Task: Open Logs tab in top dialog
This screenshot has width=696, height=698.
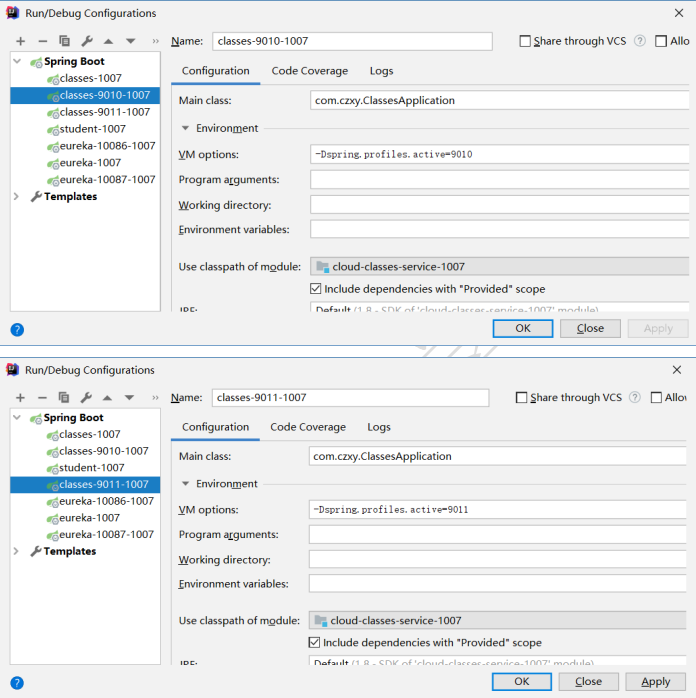Action: [x=381, y=71]
